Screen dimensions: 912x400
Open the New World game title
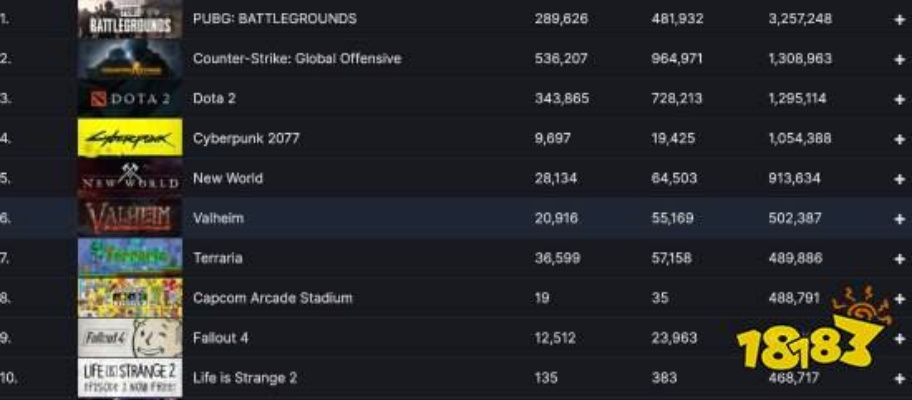click(x=228, y=178)
